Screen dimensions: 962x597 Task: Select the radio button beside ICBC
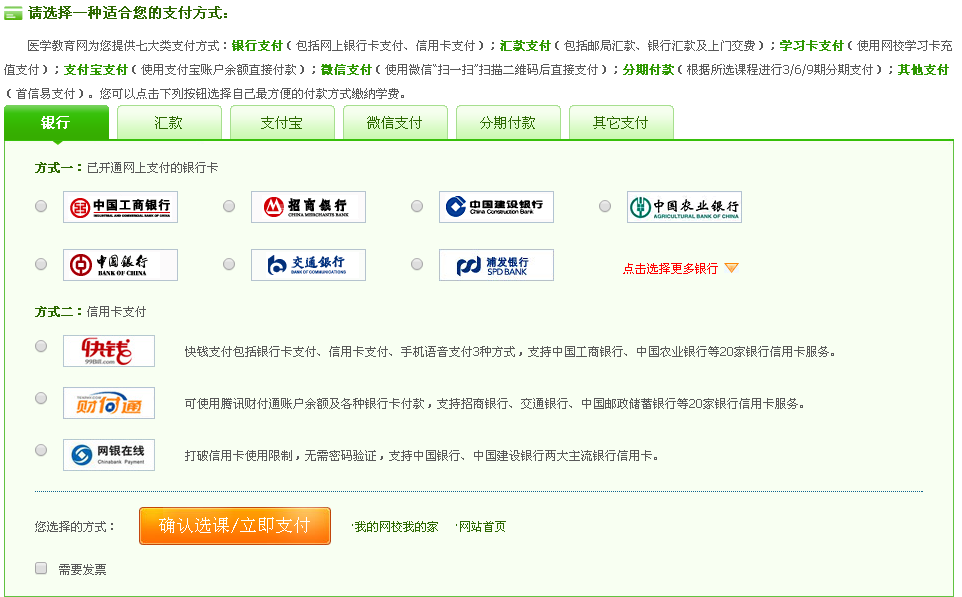[x=41, y=206]
